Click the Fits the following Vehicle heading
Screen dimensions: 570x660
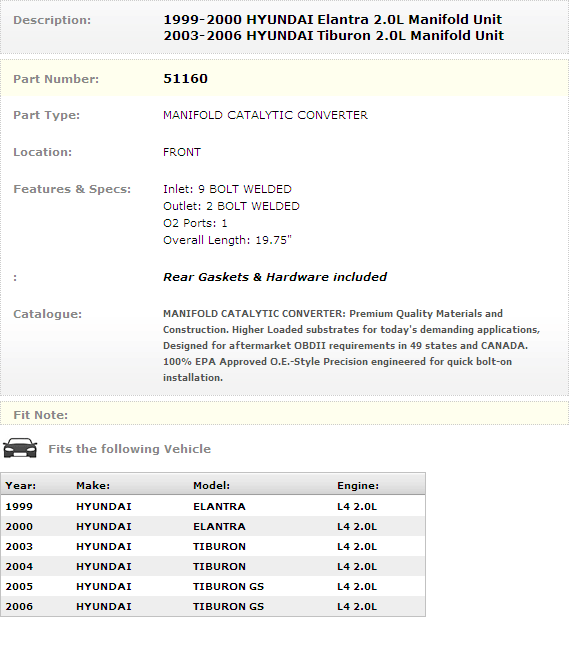(129, 449)
